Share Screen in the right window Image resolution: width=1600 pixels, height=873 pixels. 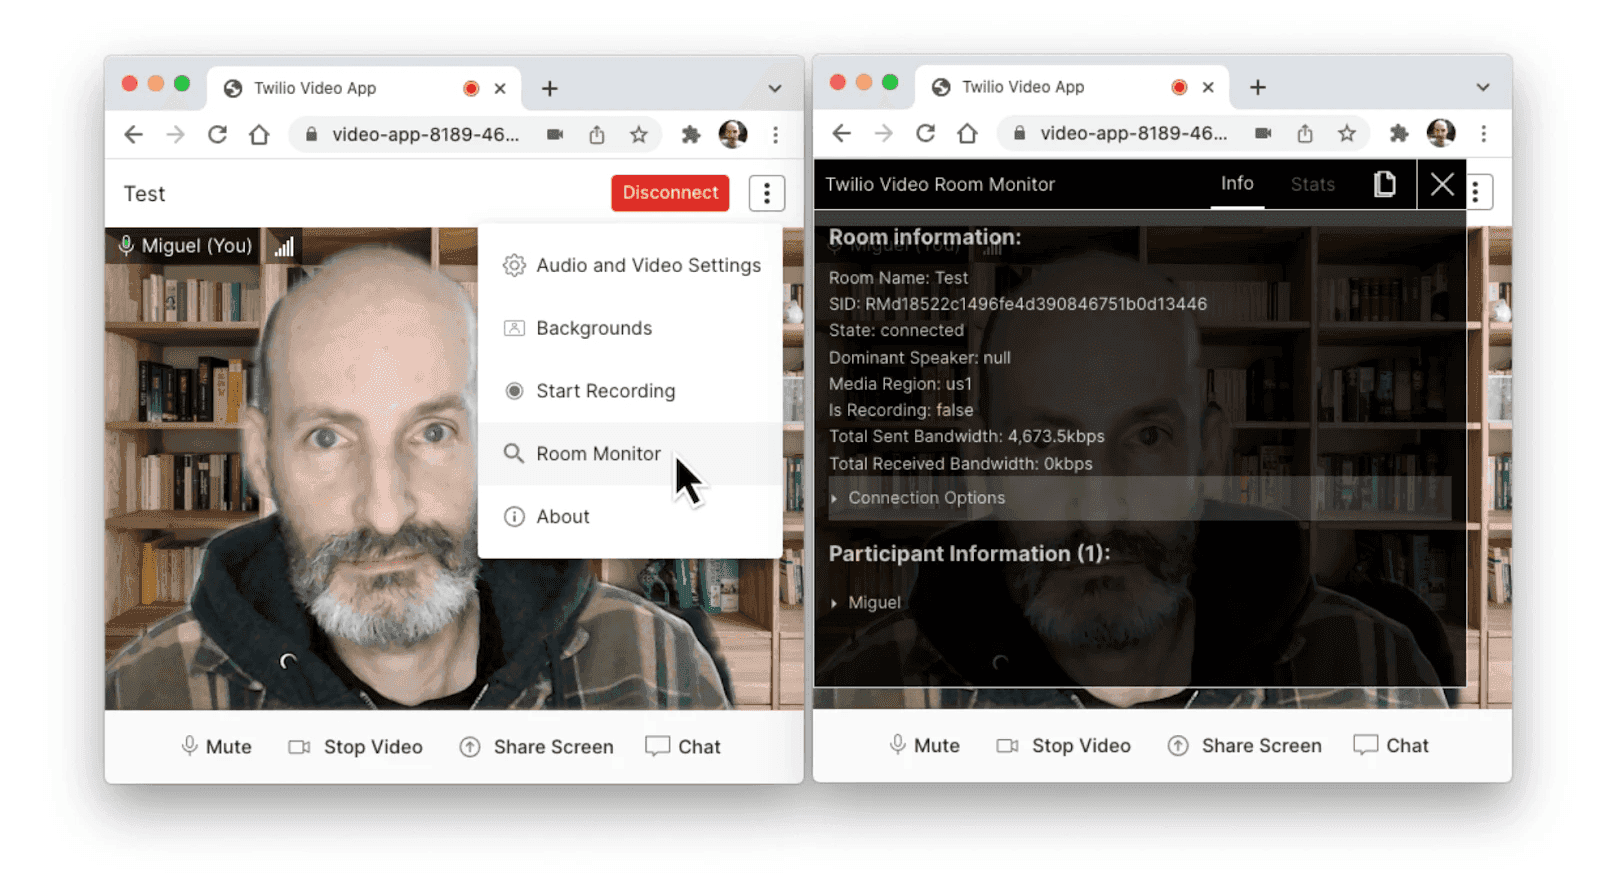[x=1244, y=746]
